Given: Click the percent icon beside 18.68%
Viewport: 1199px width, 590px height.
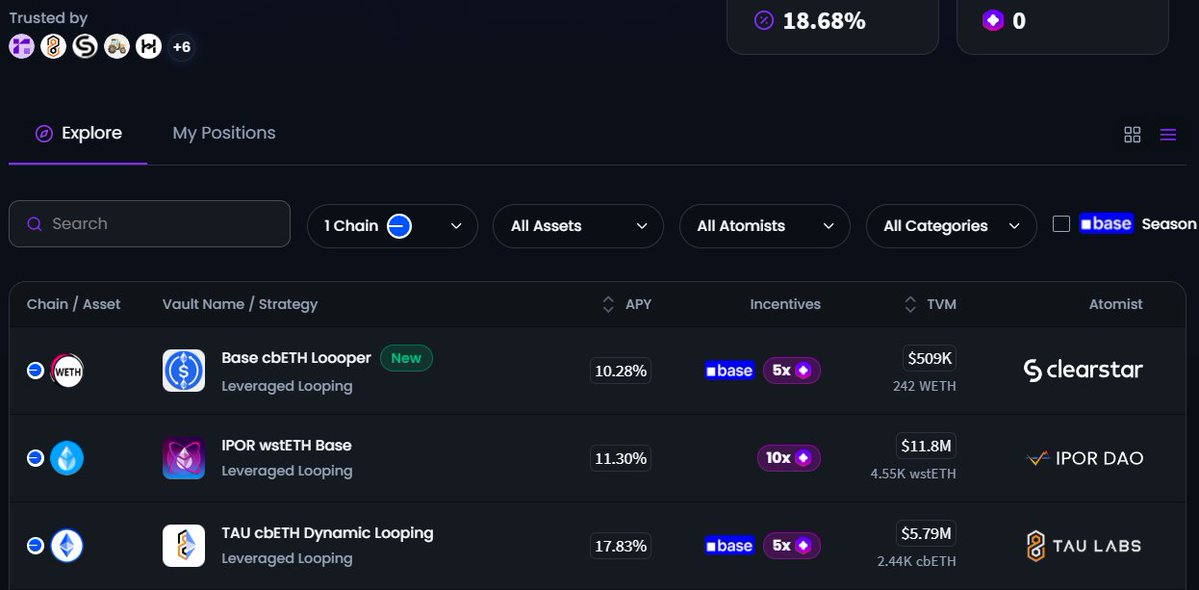Looking at the screenshot, I should pos(764,21).
